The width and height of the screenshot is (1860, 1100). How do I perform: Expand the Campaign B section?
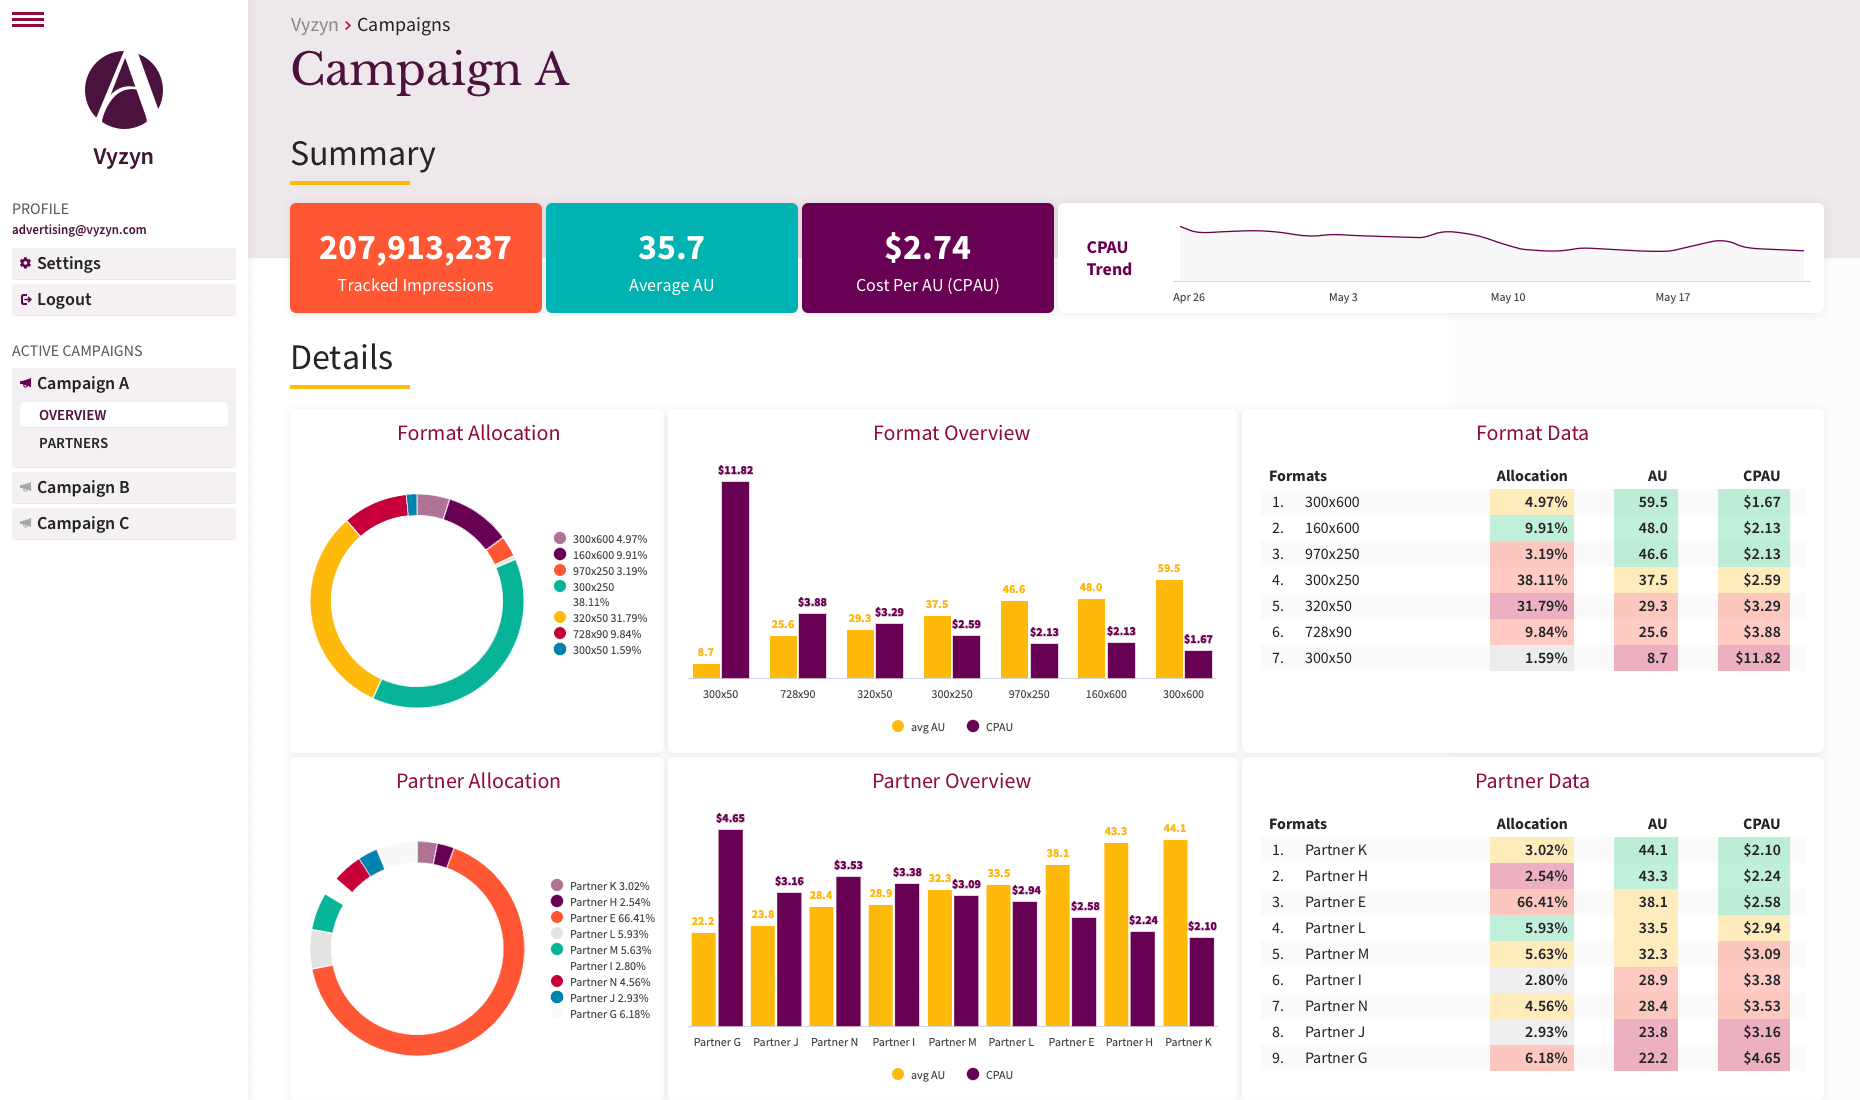(x=83, y=487)
